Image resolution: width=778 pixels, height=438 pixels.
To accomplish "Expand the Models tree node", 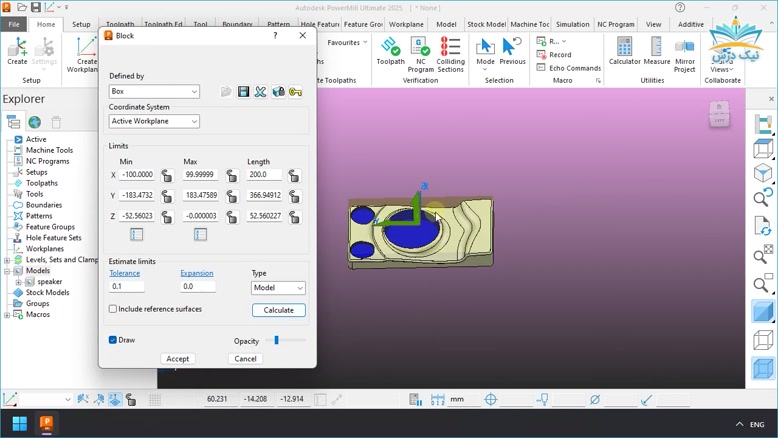I will click(x=7, y=271).
